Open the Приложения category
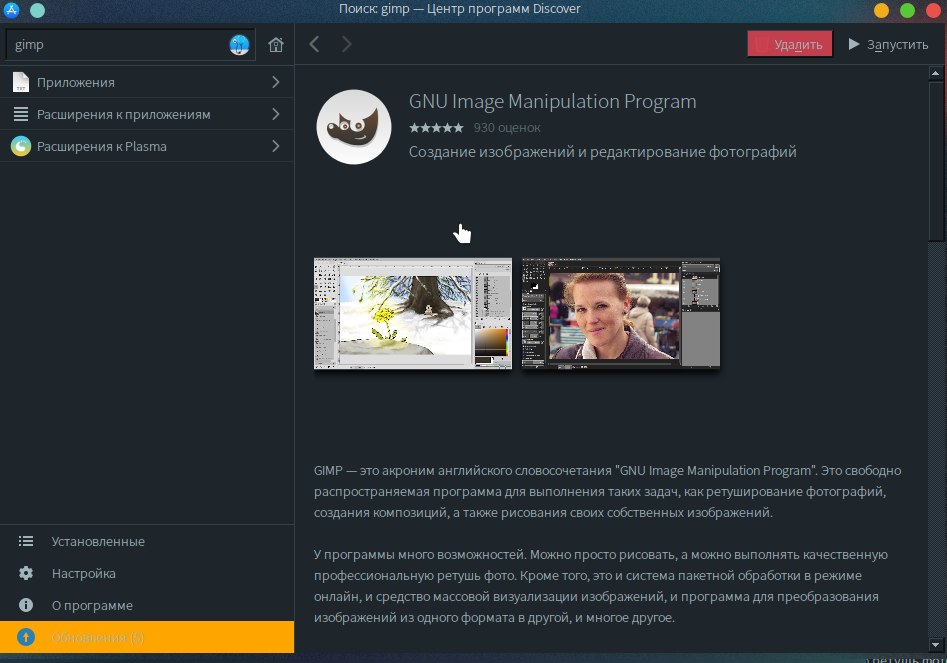 click(x=147, y=82)
